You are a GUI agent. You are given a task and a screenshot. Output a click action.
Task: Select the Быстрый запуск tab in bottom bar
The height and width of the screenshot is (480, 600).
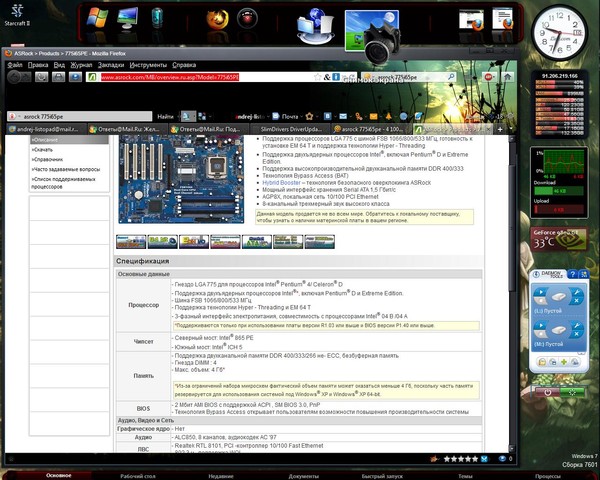click(382, 477)
